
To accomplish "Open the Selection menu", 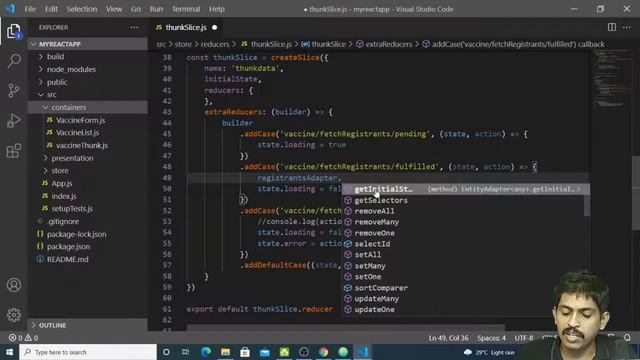I will point(82,9).
